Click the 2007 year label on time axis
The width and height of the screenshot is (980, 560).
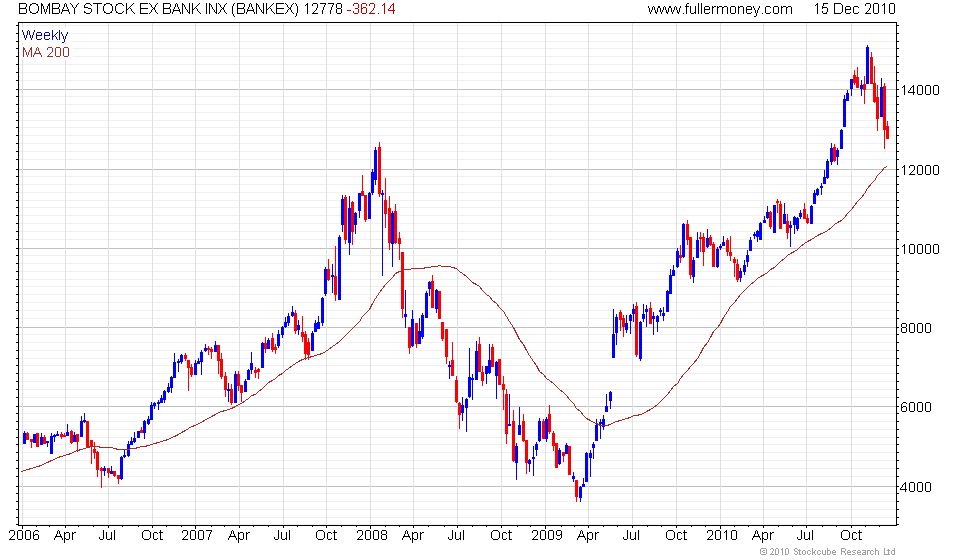197,536
